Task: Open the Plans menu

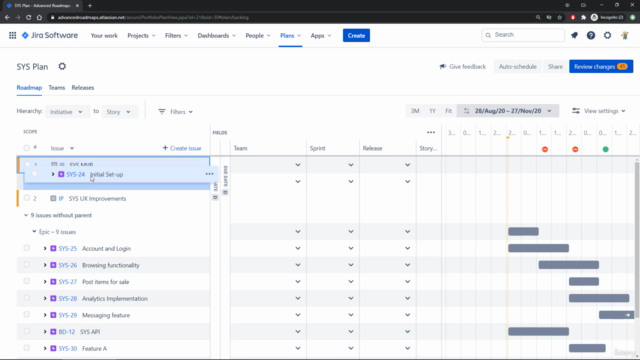Action: point(290,36)
